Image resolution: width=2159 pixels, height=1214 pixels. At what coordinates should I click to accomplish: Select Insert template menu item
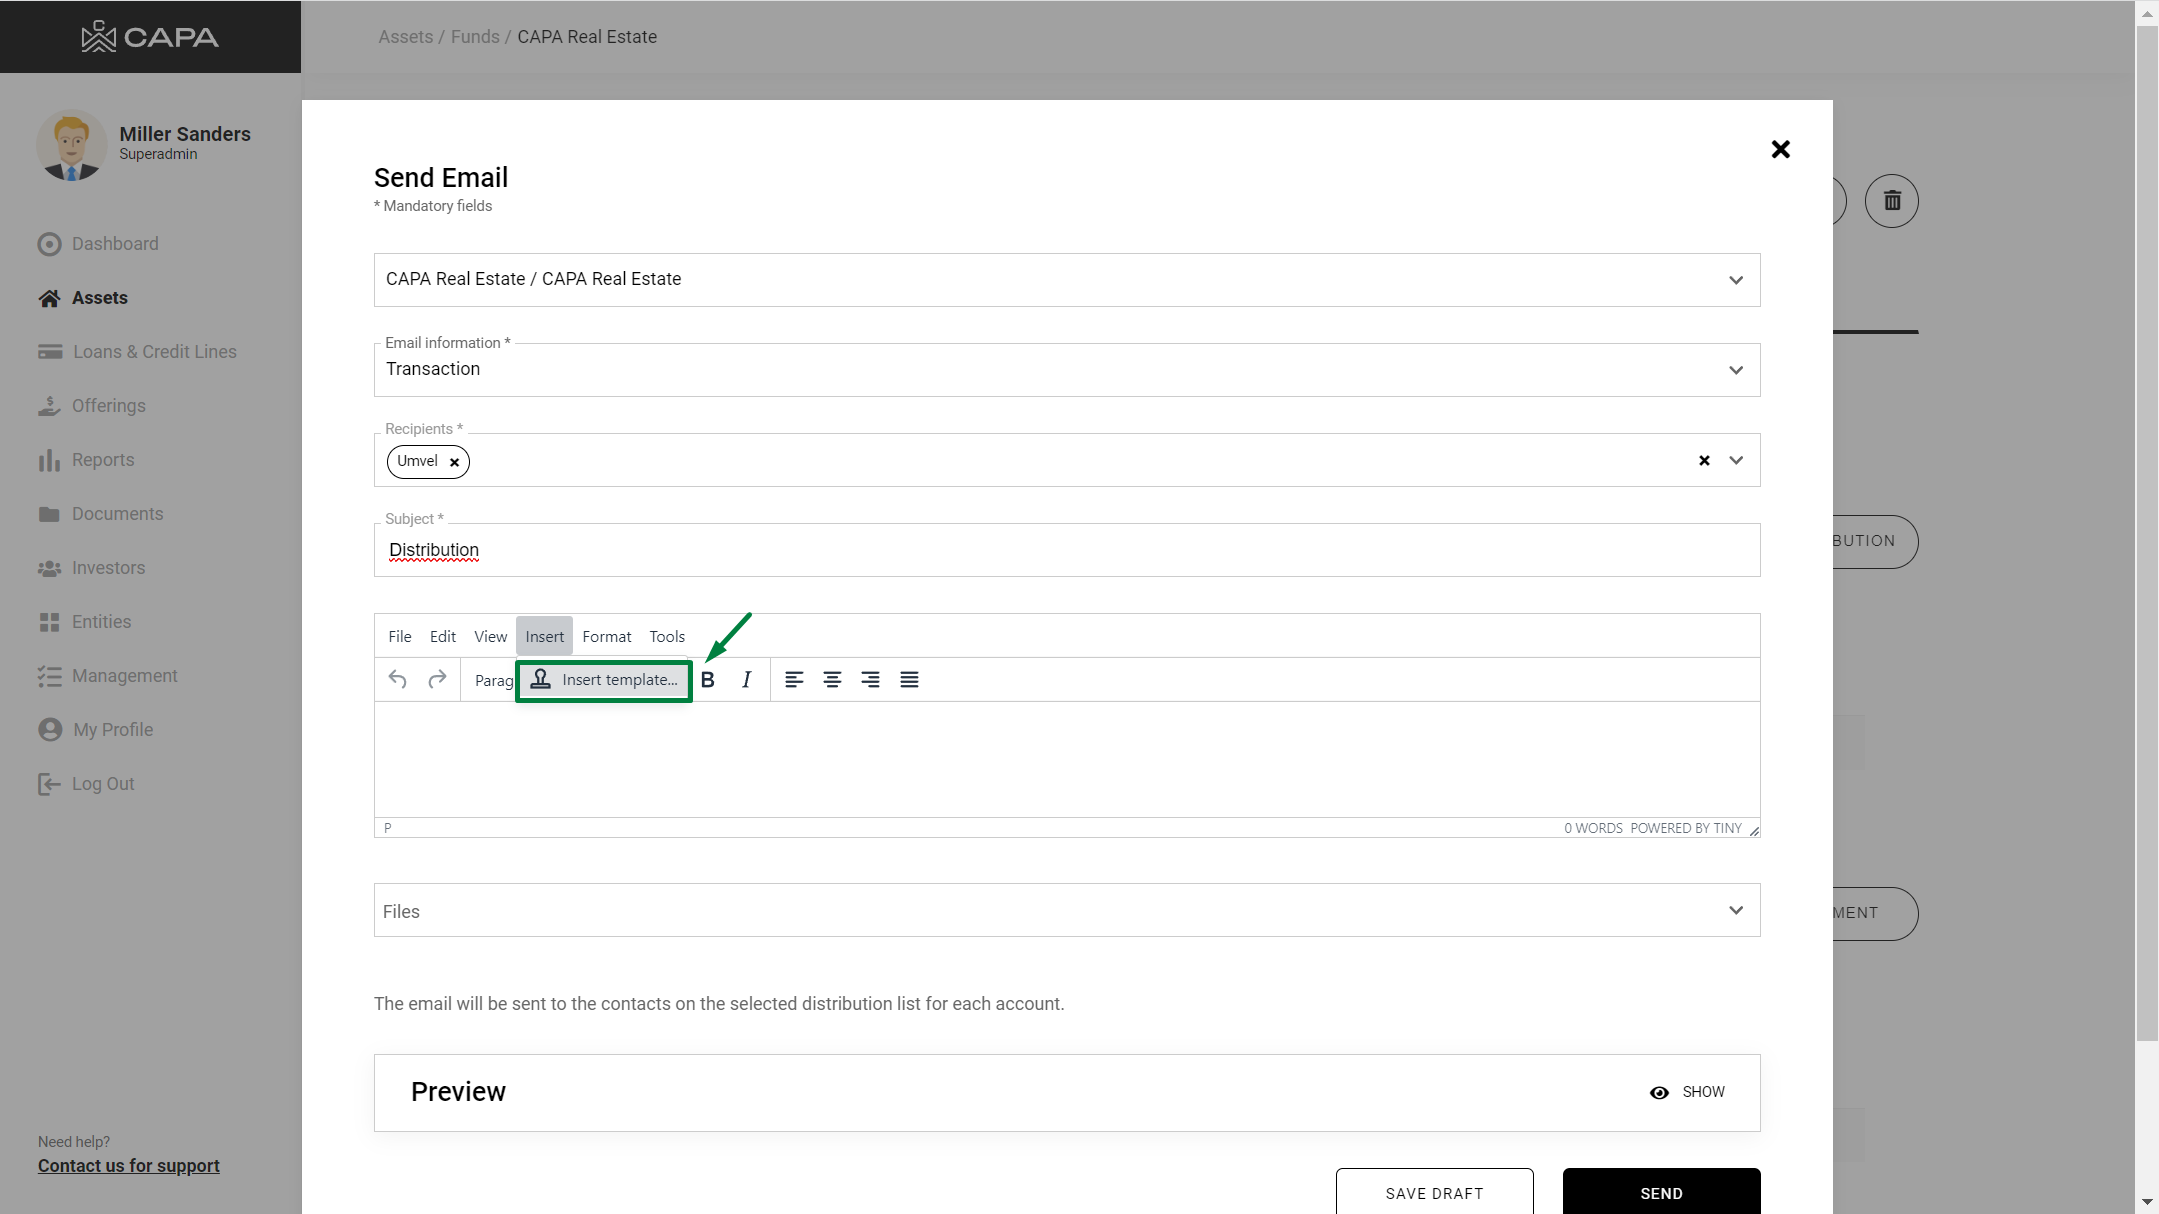[x=604, y=680]
